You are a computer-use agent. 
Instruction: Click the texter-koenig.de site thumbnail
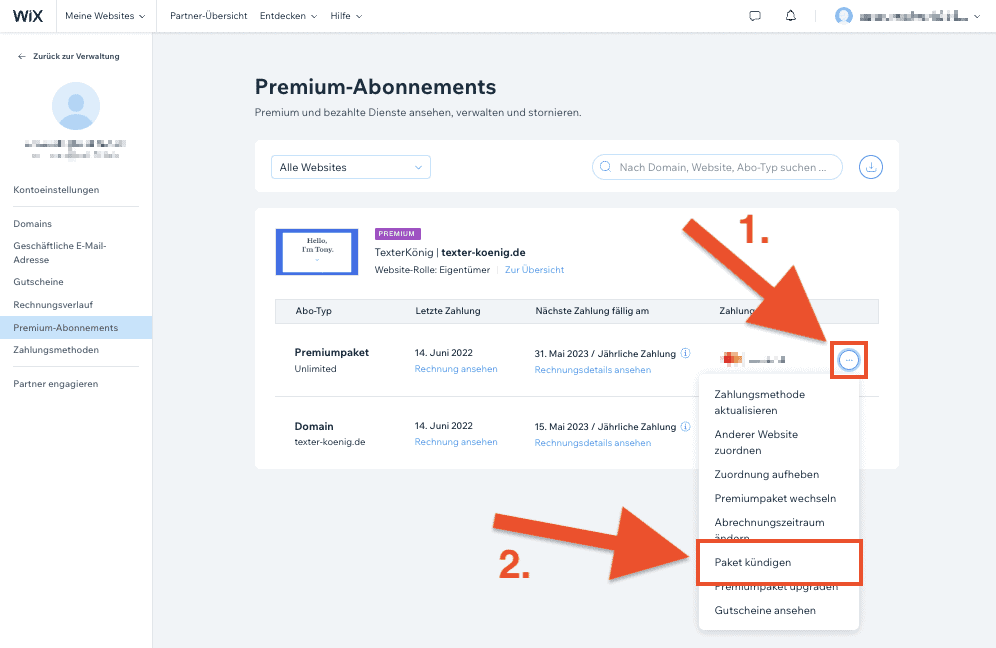[317, 252]
